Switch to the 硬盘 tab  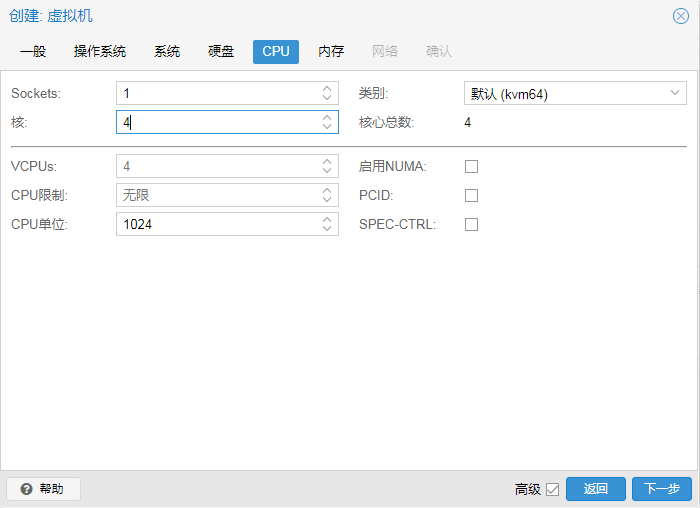coord(221,51)
